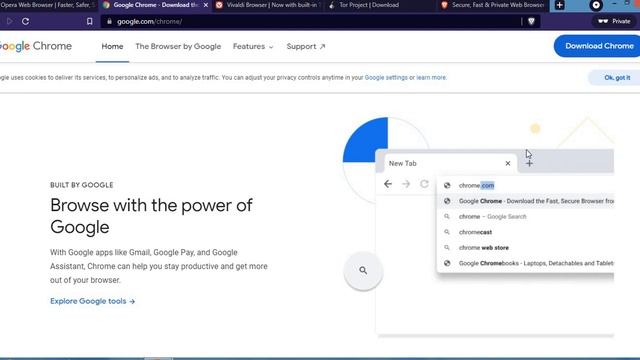The image size is (640, 360).
Task: Click the Browse with the power of Google heading
Action: 151,216
